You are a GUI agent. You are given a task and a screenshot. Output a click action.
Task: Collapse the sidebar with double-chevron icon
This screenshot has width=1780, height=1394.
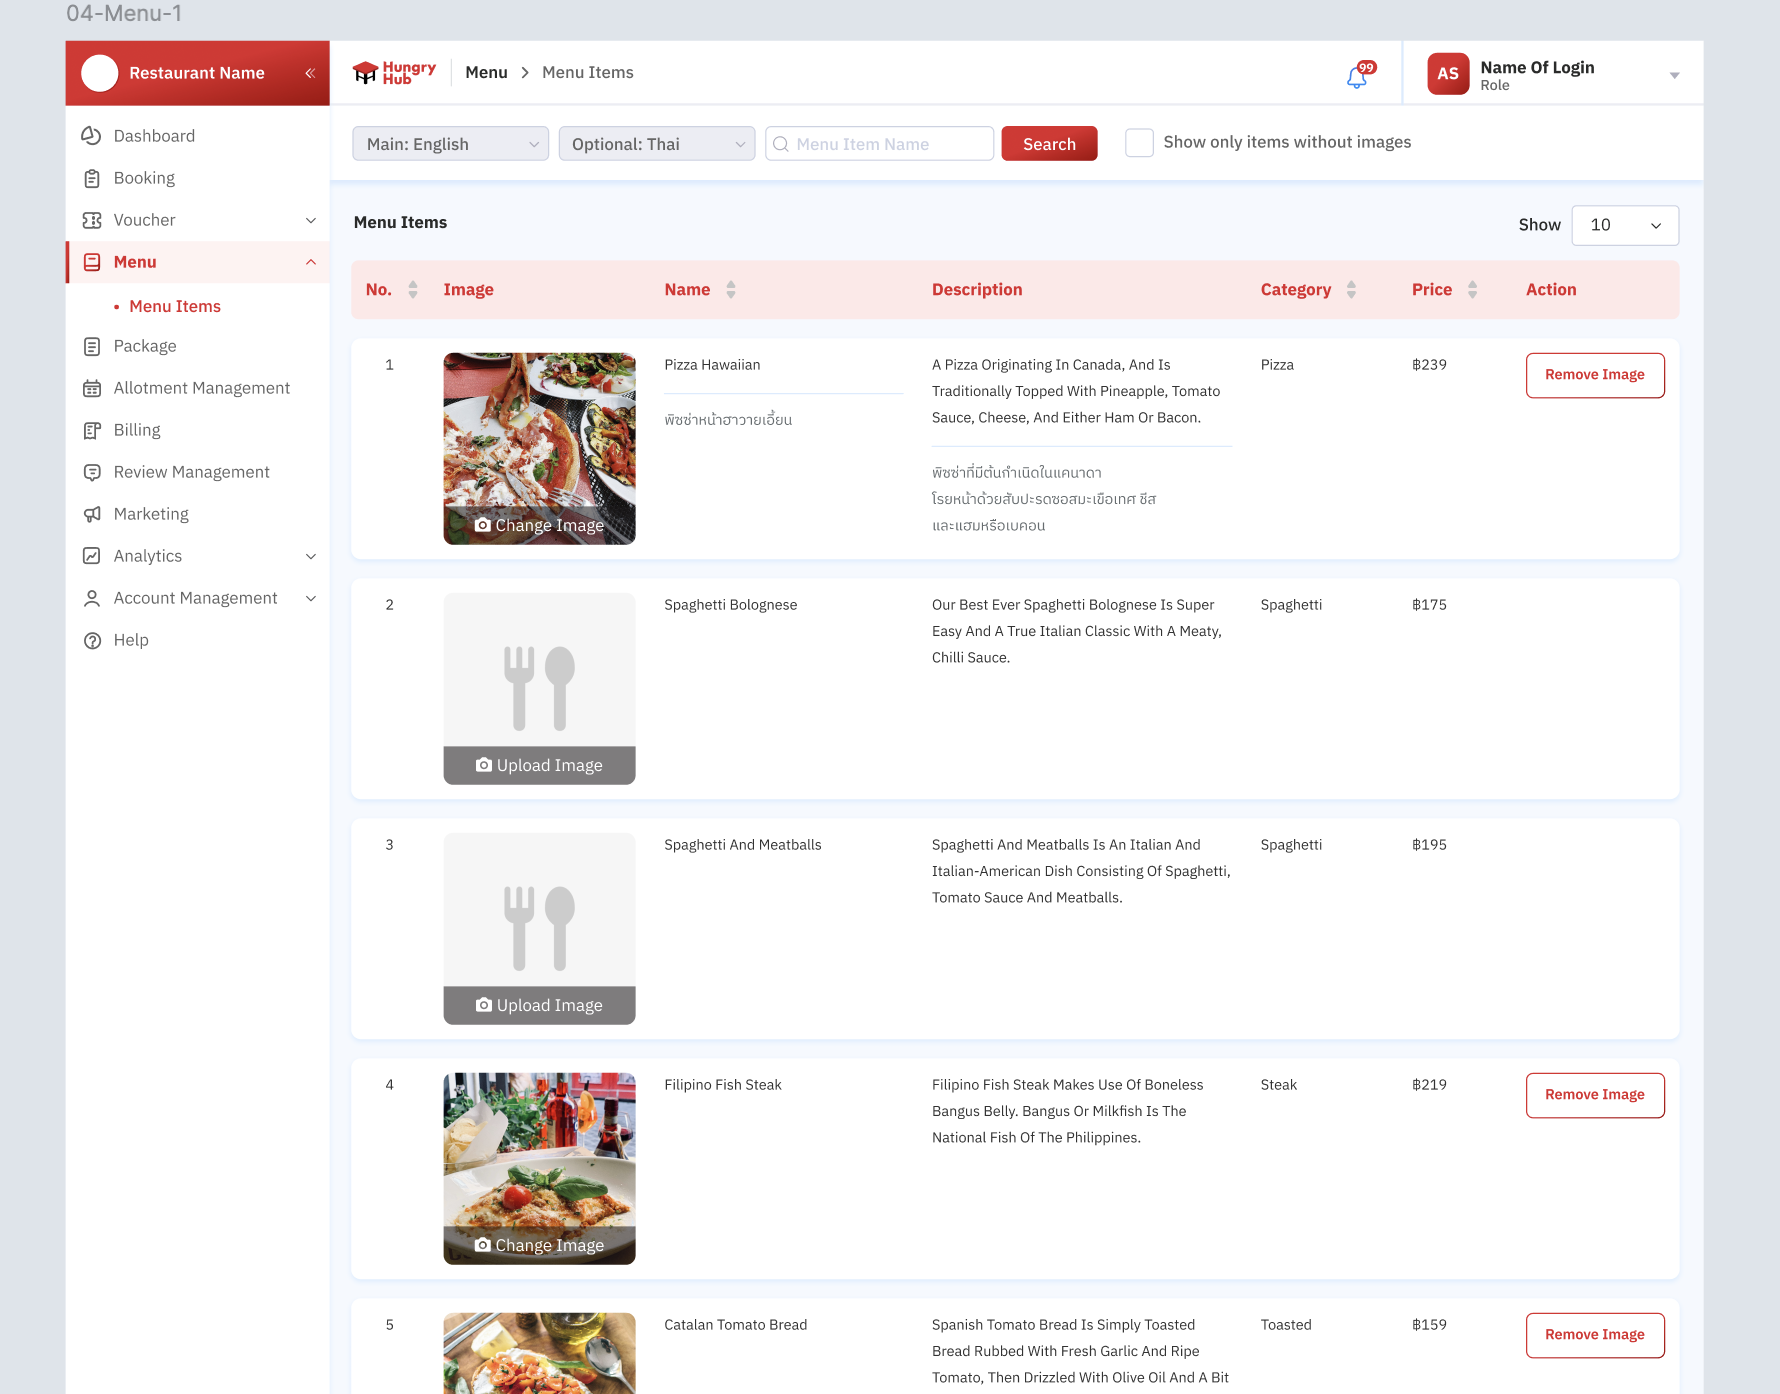click(310, 73)
